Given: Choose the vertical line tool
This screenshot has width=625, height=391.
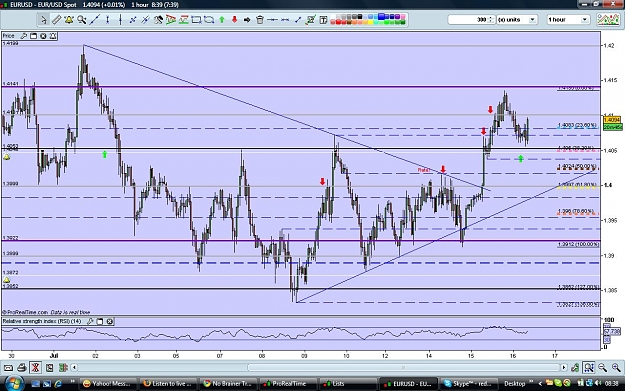Looking at the screenshot, I should tap(120, 20).
